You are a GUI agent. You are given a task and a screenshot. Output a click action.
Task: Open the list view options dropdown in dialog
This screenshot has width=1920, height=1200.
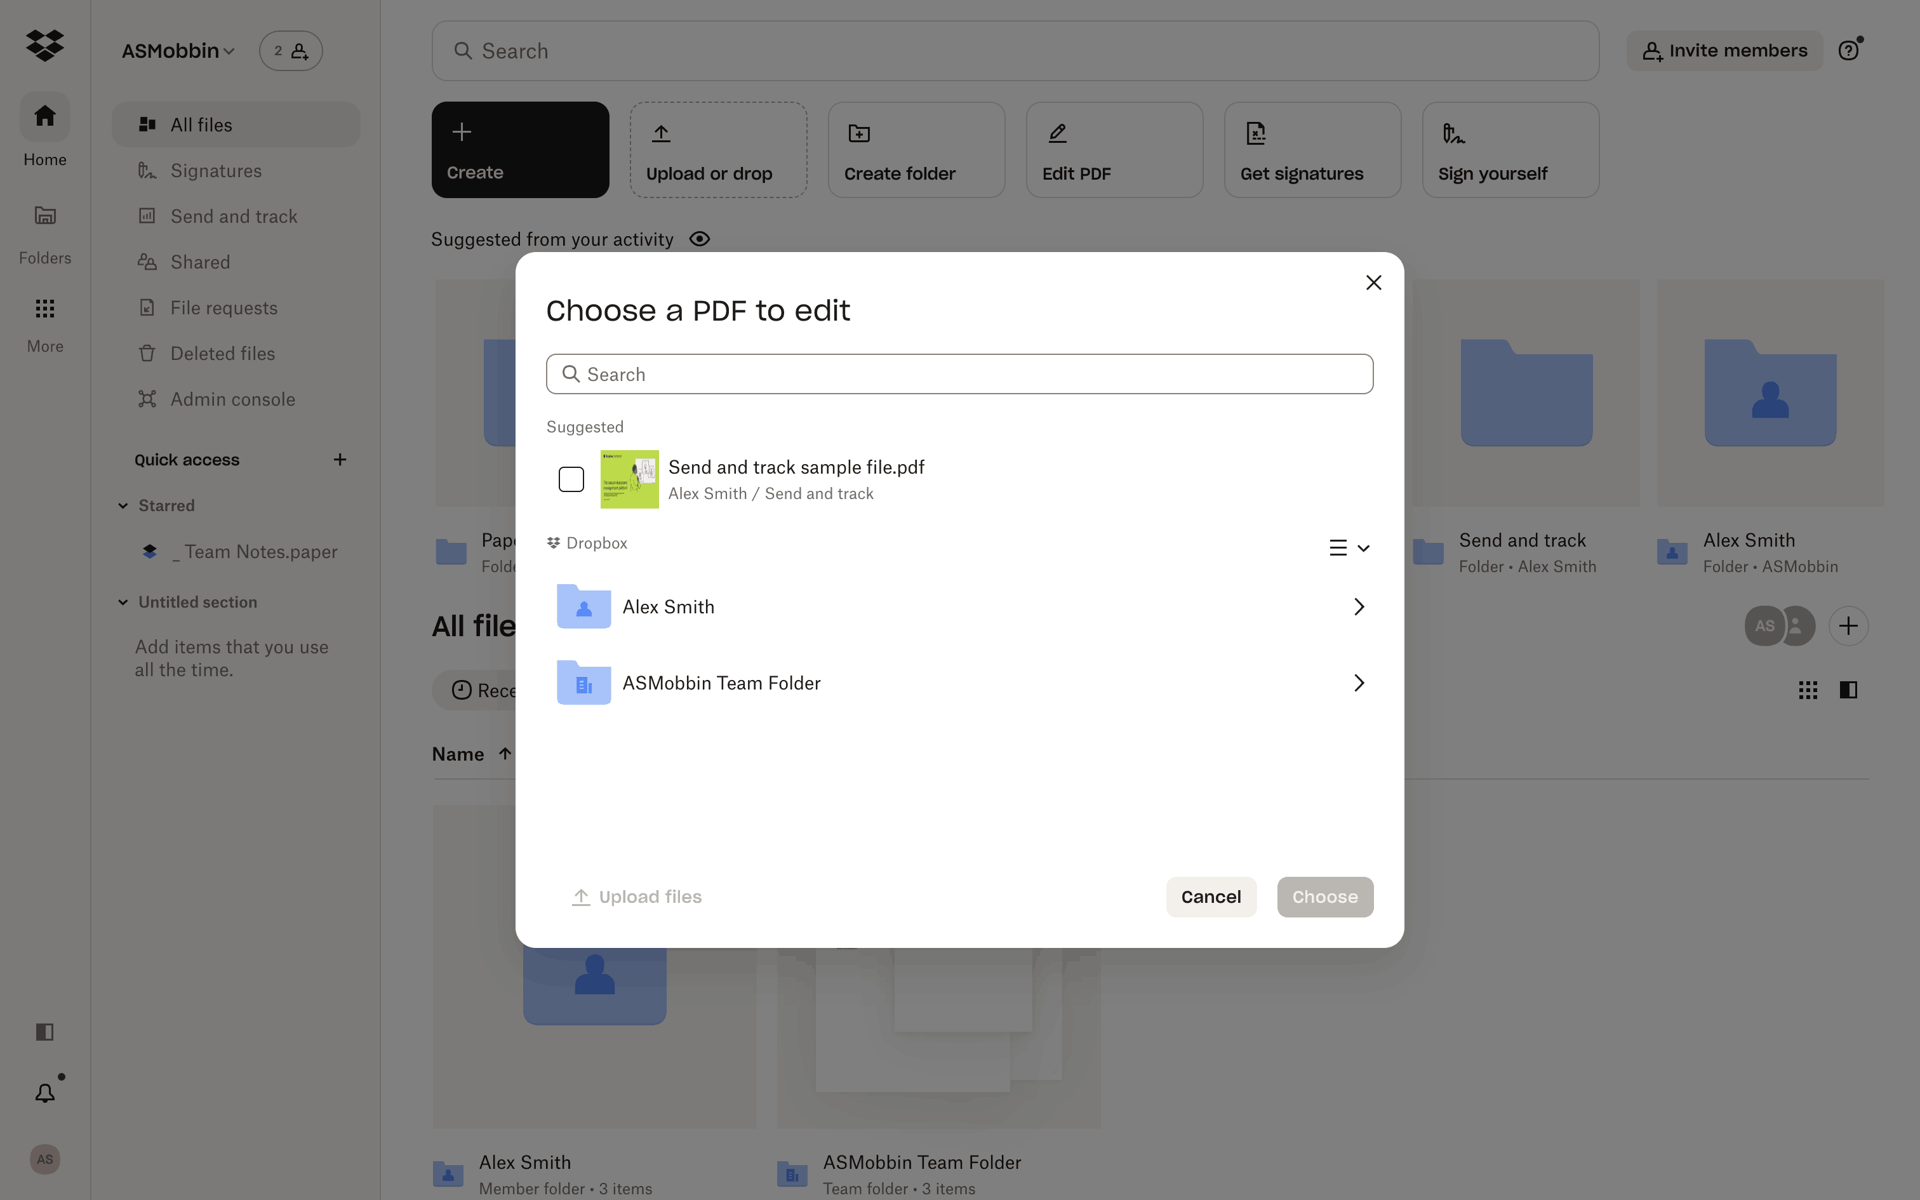pyautogui.click(x=1349, y=548)
